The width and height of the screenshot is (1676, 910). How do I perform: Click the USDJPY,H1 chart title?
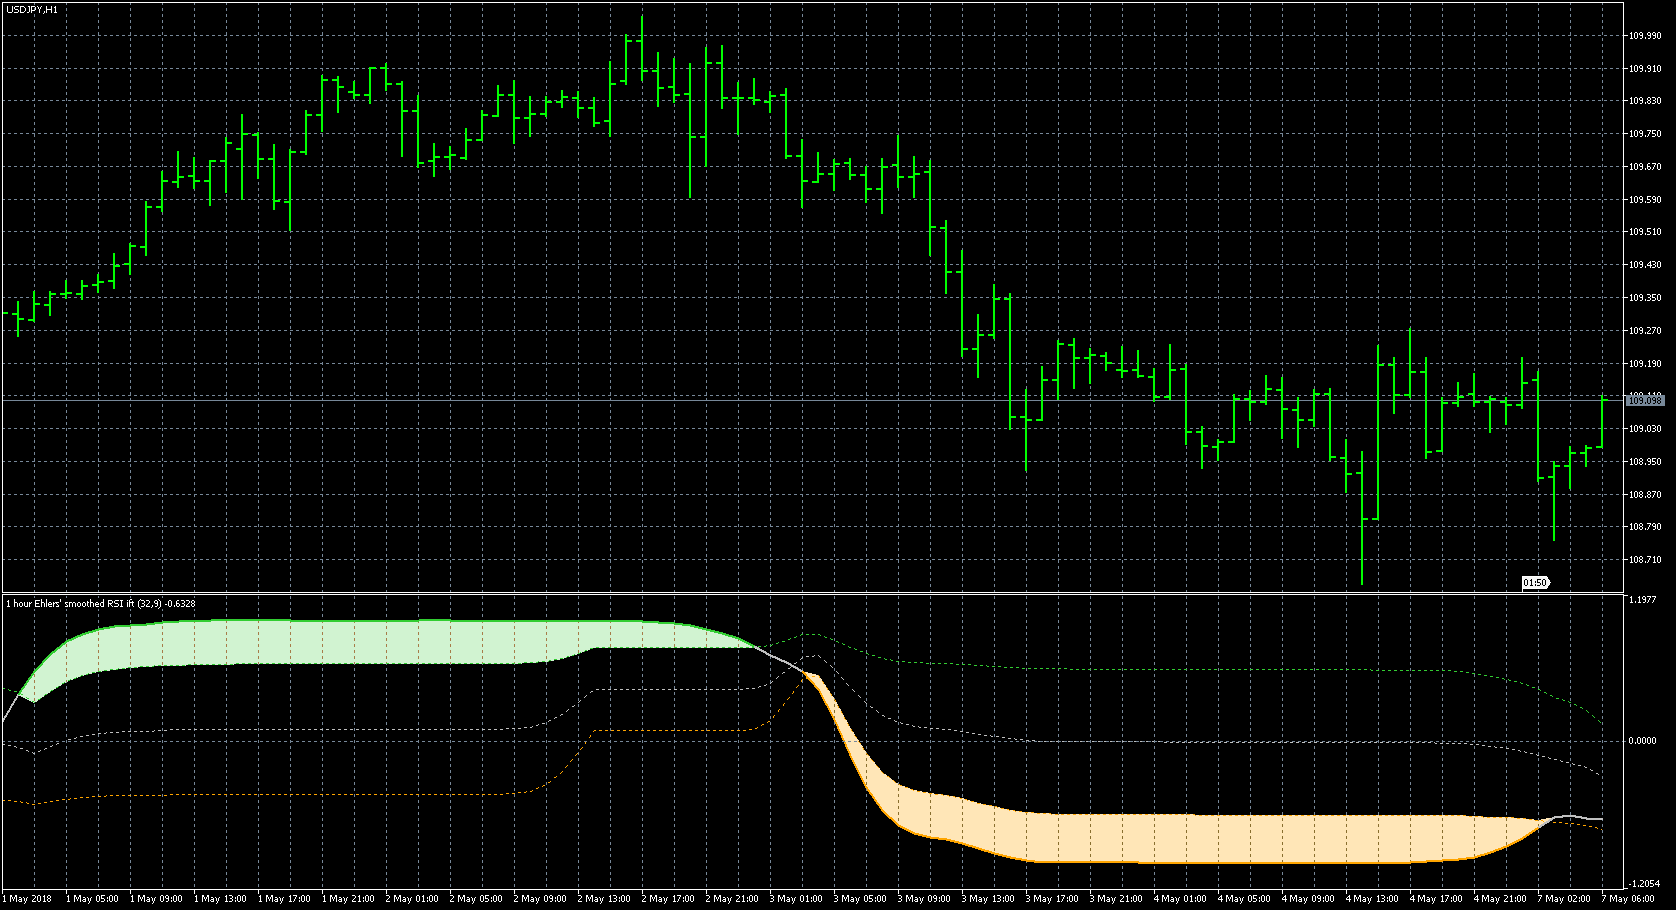tap(32, 9)
